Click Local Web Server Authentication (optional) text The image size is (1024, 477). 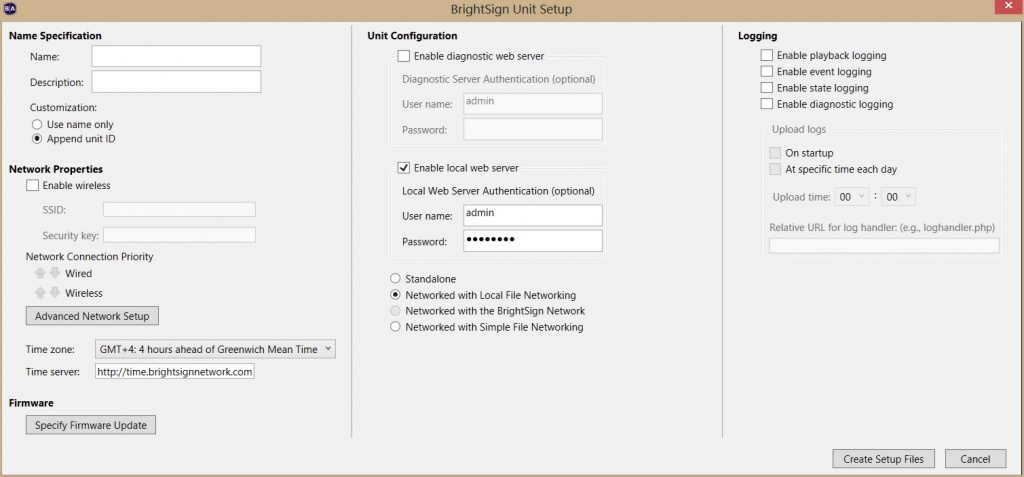pyautogui.click(x=498, y=191)
